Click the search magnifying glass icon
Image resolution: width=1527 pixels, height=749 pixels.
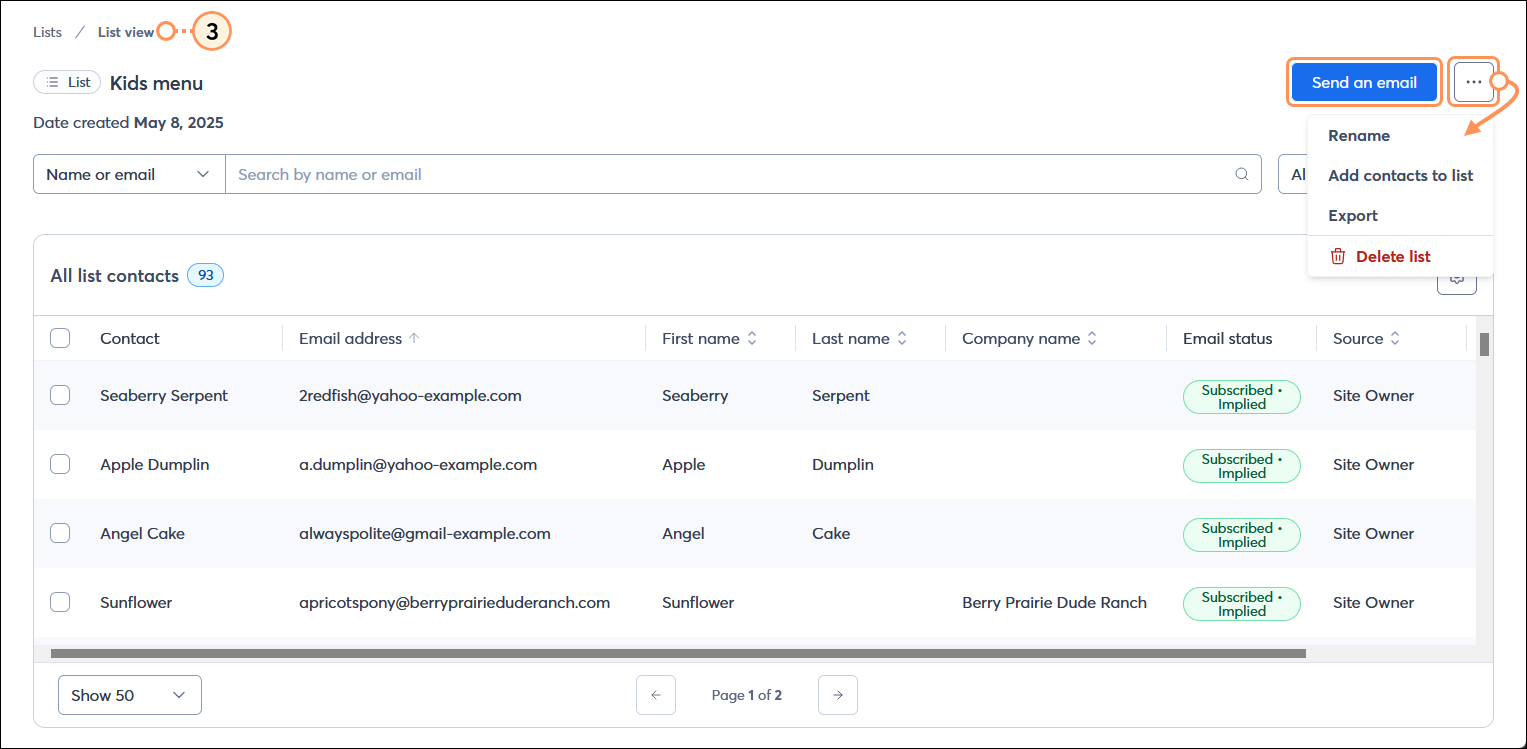(1241, 173)
